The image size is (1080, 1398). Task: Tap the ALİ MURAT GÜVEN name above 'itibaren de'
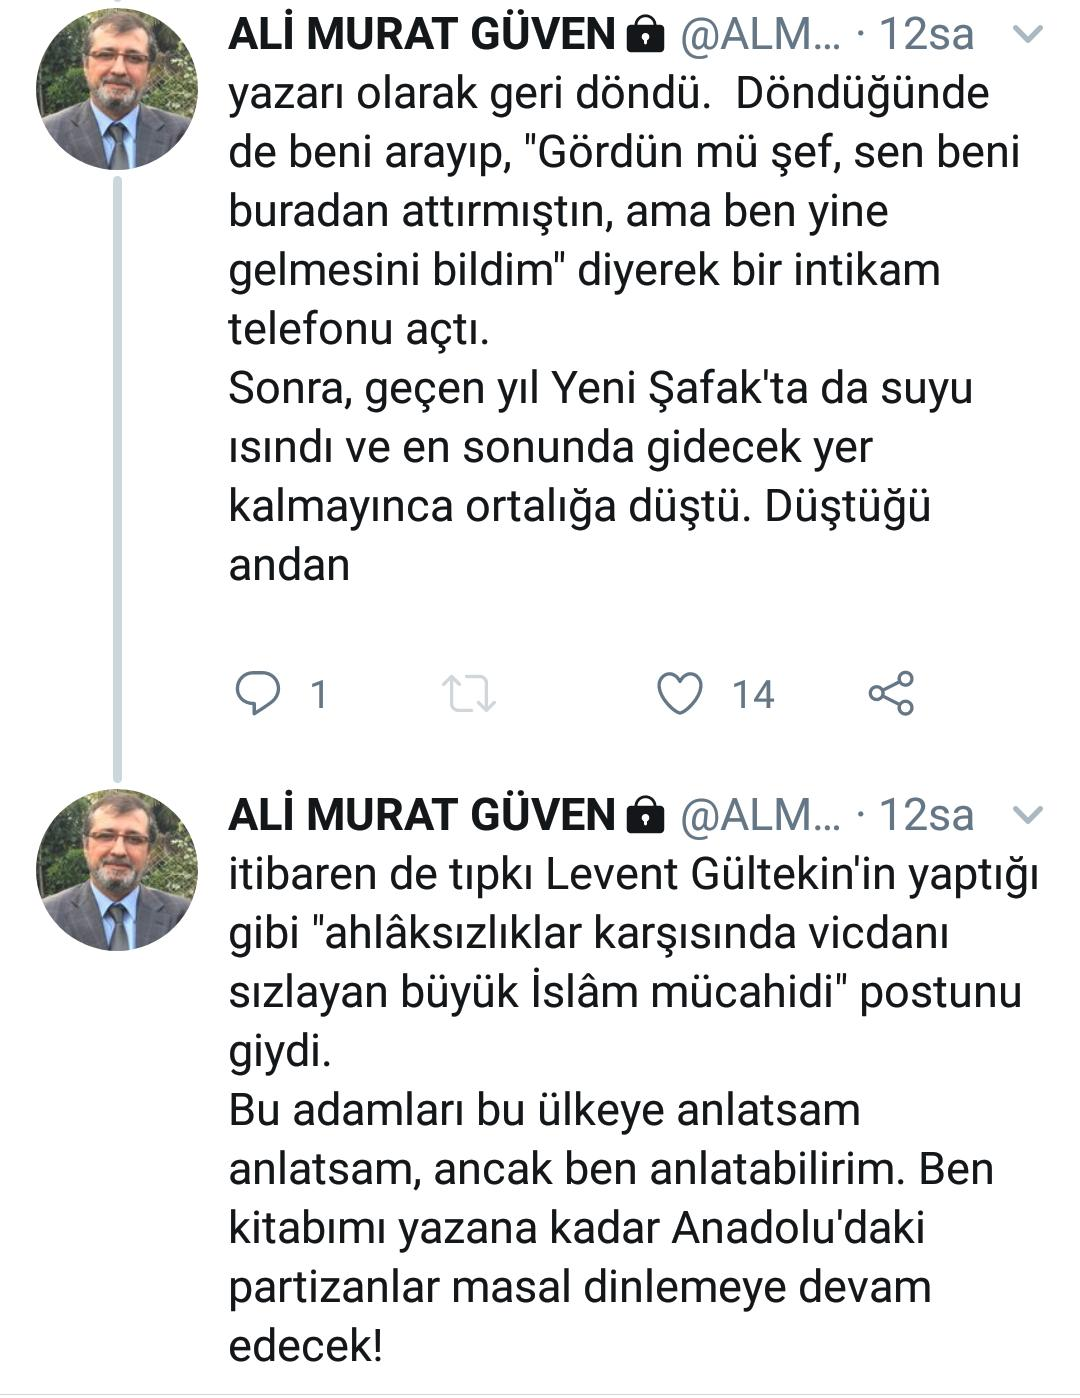click(421, 815)
